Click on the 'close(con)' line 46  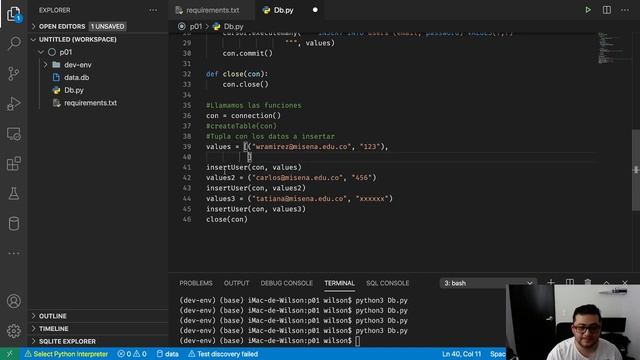tap(227, 219)
